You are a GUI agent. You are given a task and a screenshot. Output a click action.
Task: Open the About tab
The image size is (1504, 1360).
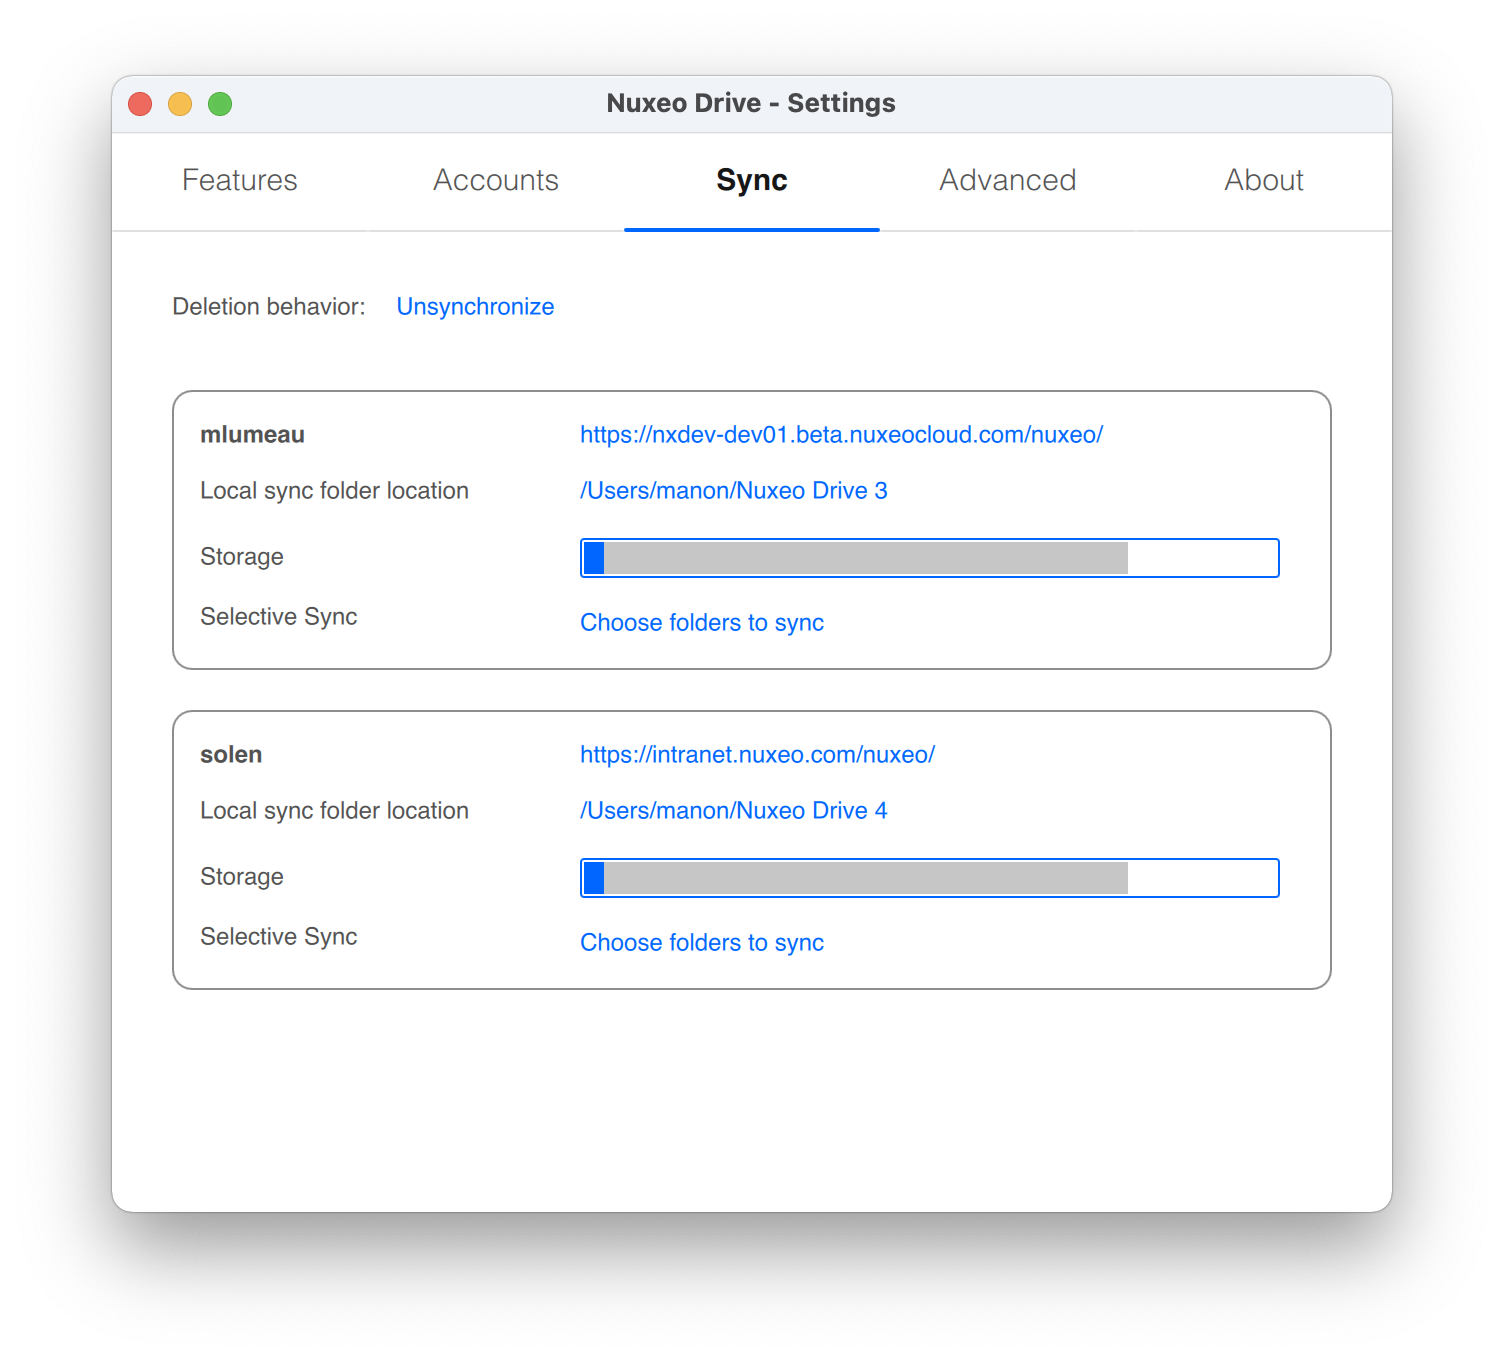click(1264, 181)
